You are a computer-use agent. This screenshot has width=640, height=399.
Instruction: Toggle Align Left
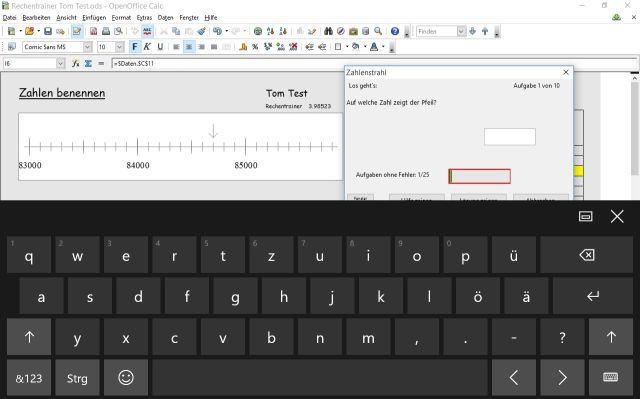176,47
